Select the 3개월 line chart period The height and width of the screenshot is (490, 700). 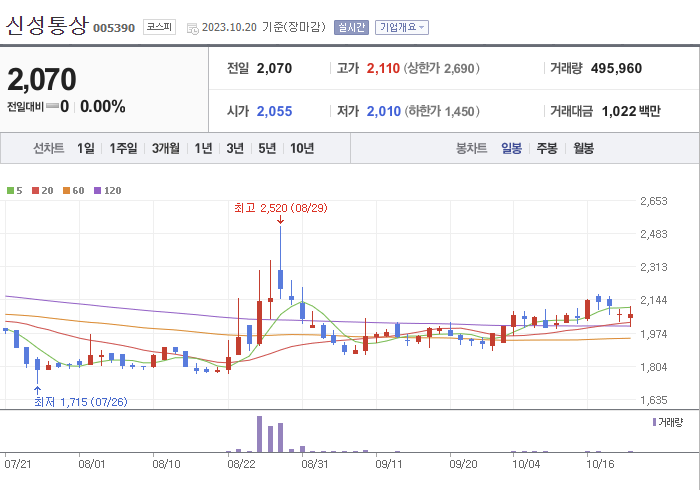pos(166,148)
